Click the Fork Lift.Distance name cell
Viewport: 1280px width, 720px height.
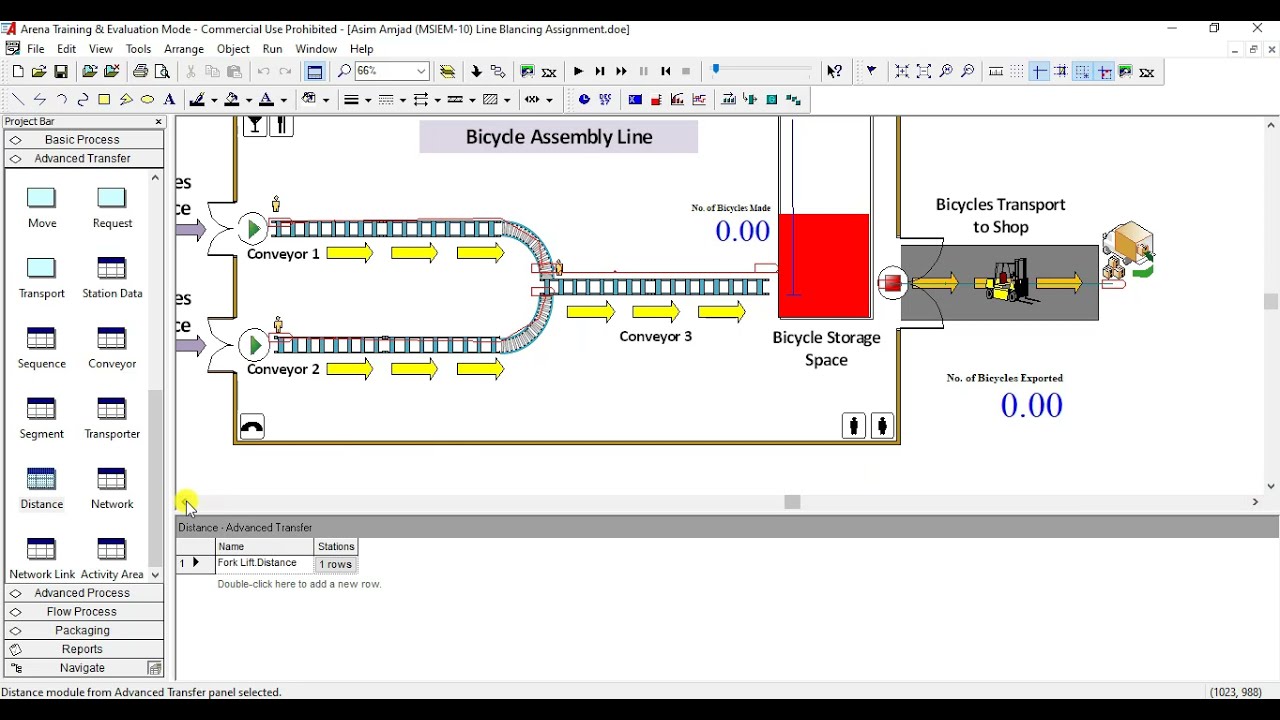click(x=264, y=564)
